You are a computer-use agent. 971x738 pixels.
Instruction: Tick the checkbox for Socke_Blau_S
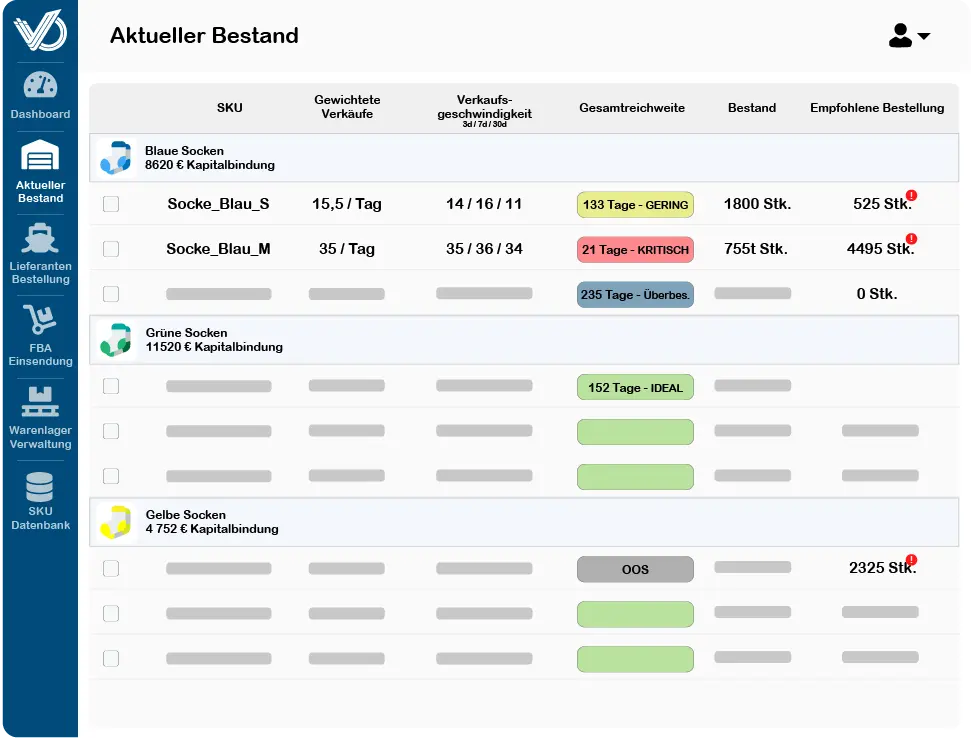[x=111, y=204]
